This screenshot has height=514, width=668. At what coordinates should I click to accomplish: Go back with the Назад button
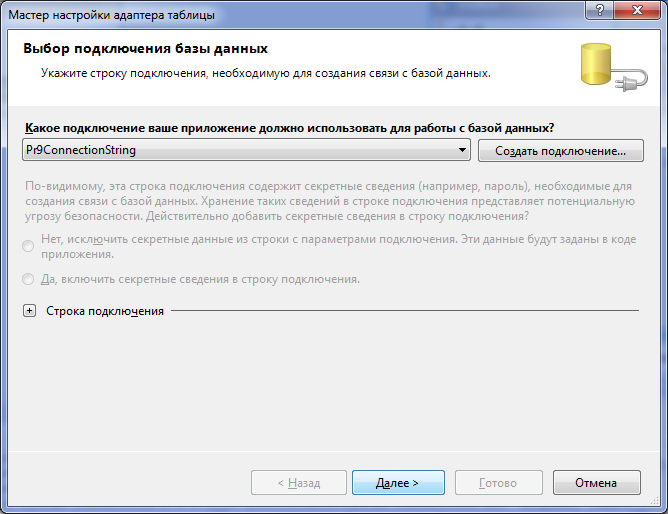[x=299, y=483]
